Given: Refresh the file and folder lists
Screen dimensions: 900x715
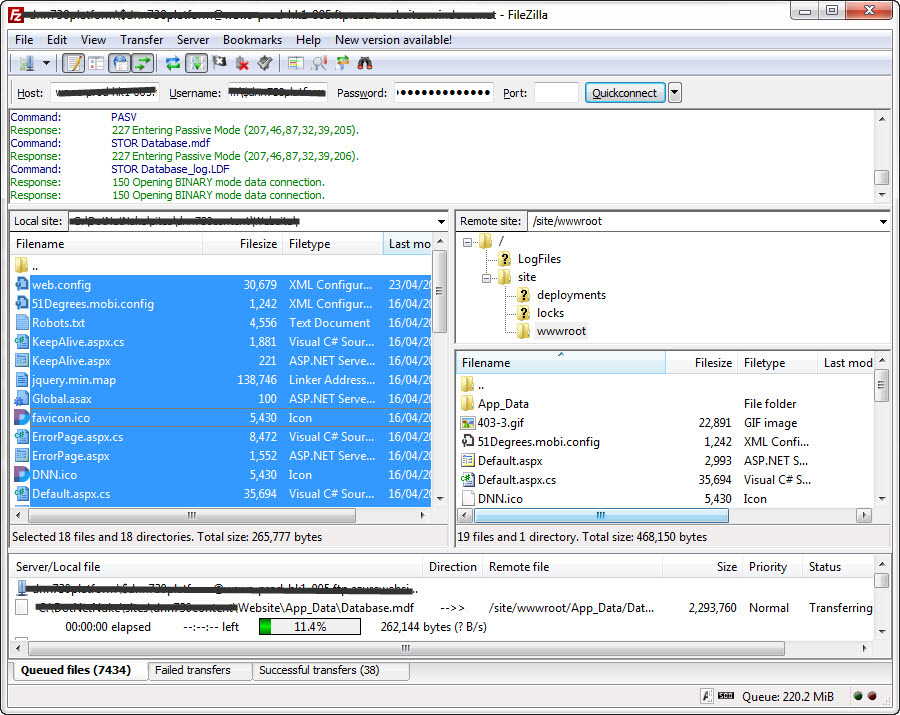Looking at the screenshot, I should point(172,63).
